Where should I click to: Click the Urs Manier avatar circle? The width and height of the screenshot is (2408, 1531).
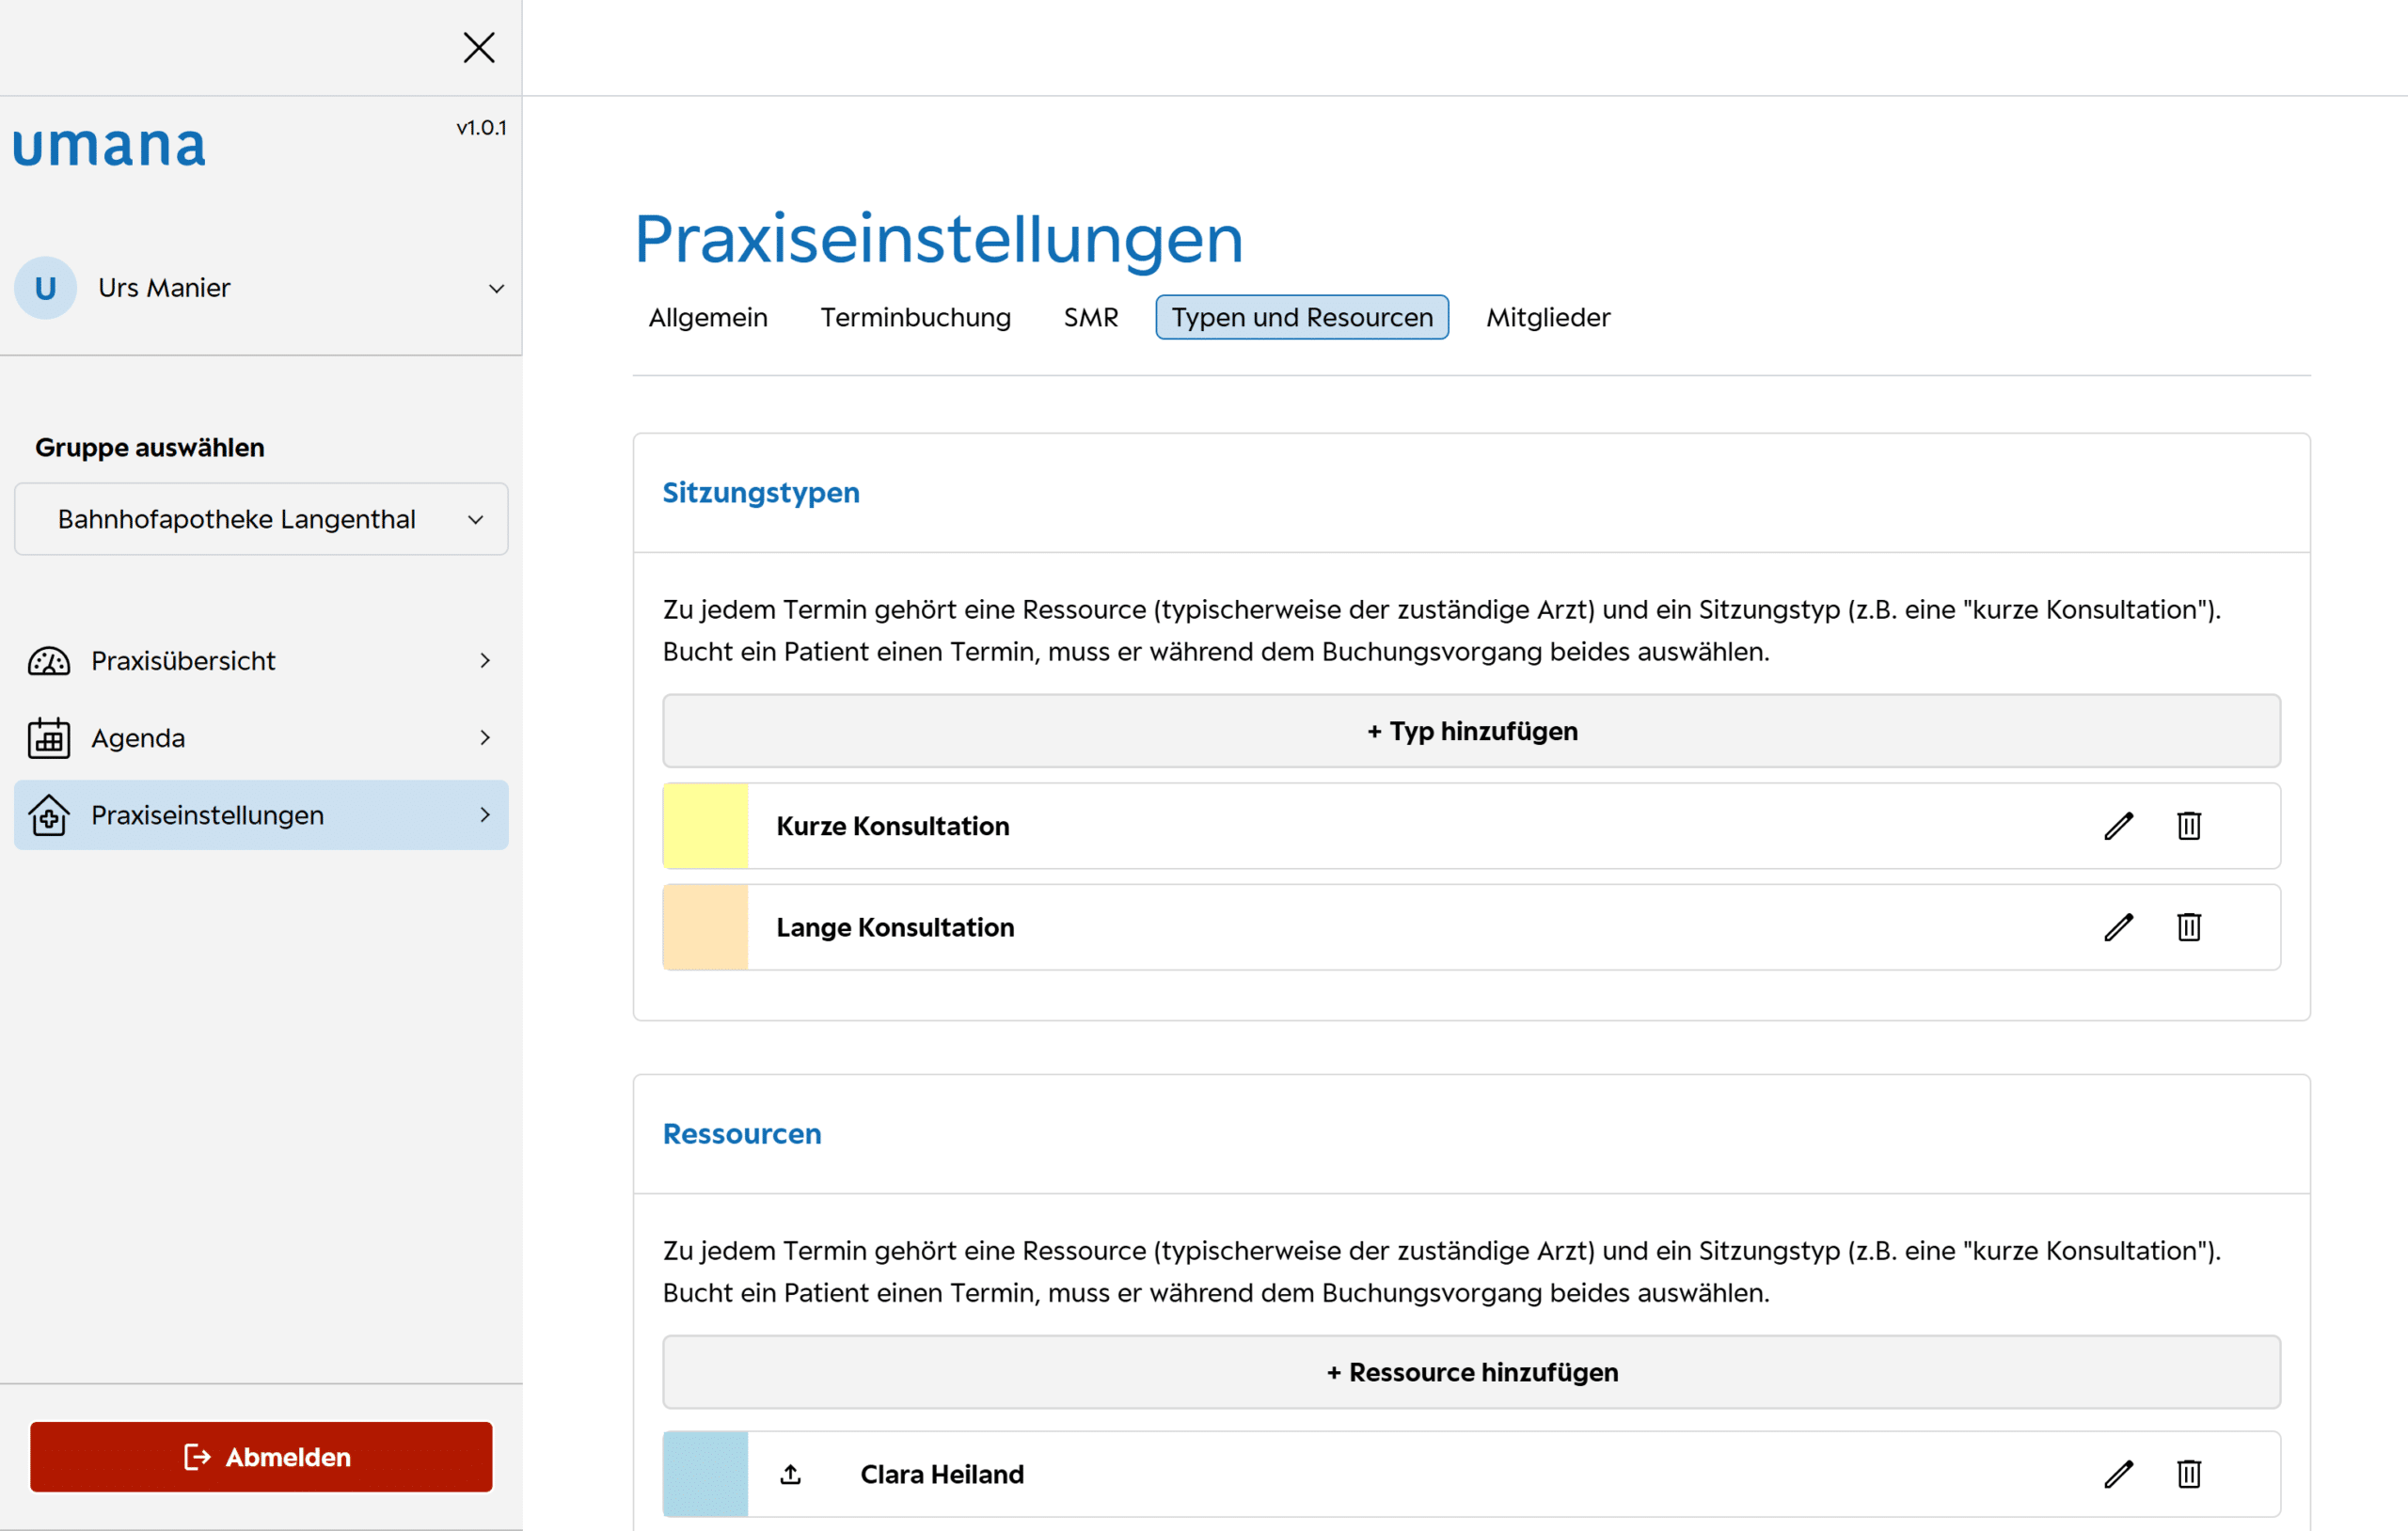(x=45, y=288)
